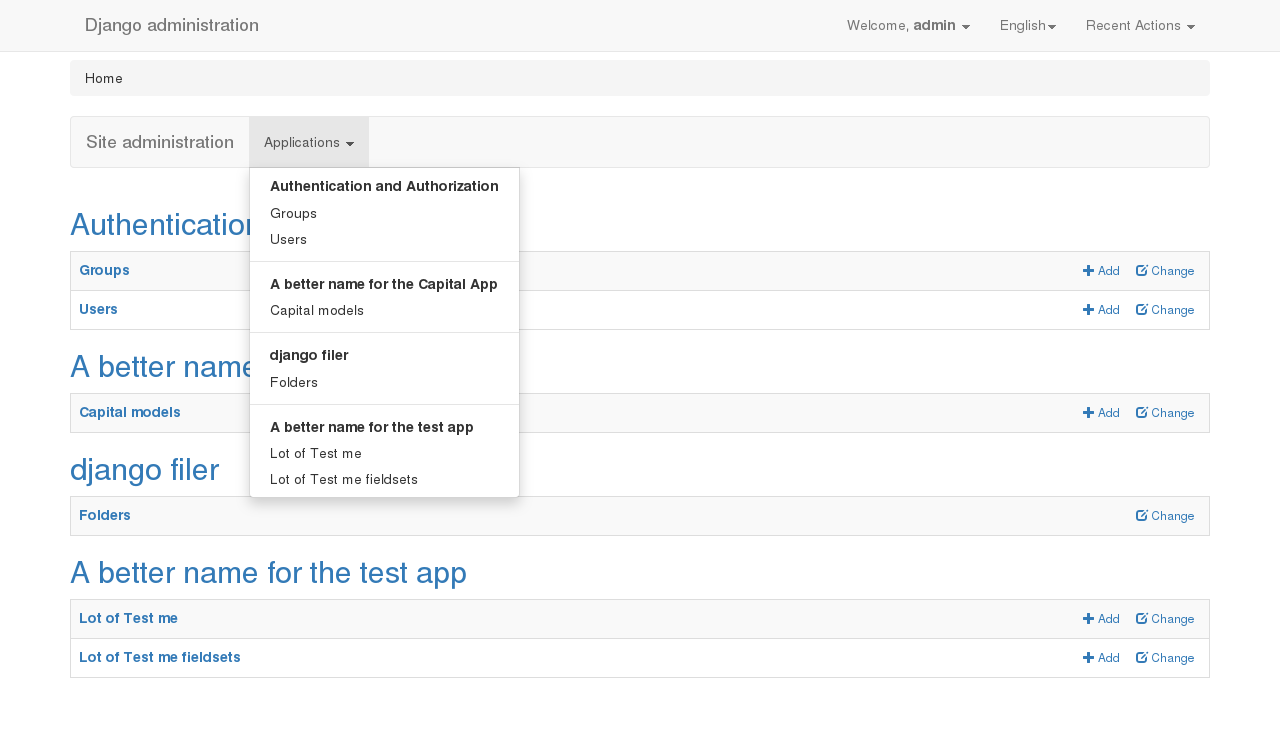The height and width of the screenshot is (738, 1280).
Task: Click the edit icon in the Lot of Test me row
Action: click(1141, 619)
